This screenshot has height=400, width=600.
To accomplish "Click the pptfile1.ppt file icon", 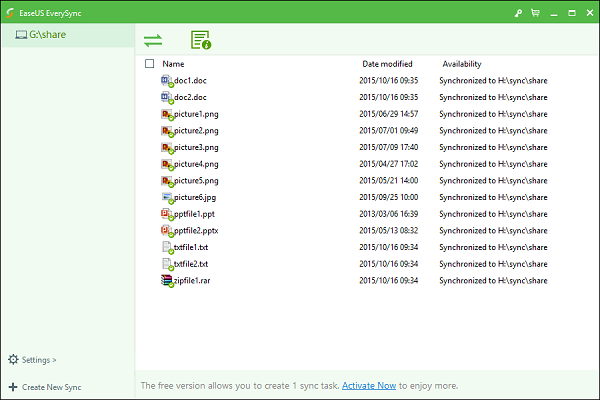I will coord(167,214).
